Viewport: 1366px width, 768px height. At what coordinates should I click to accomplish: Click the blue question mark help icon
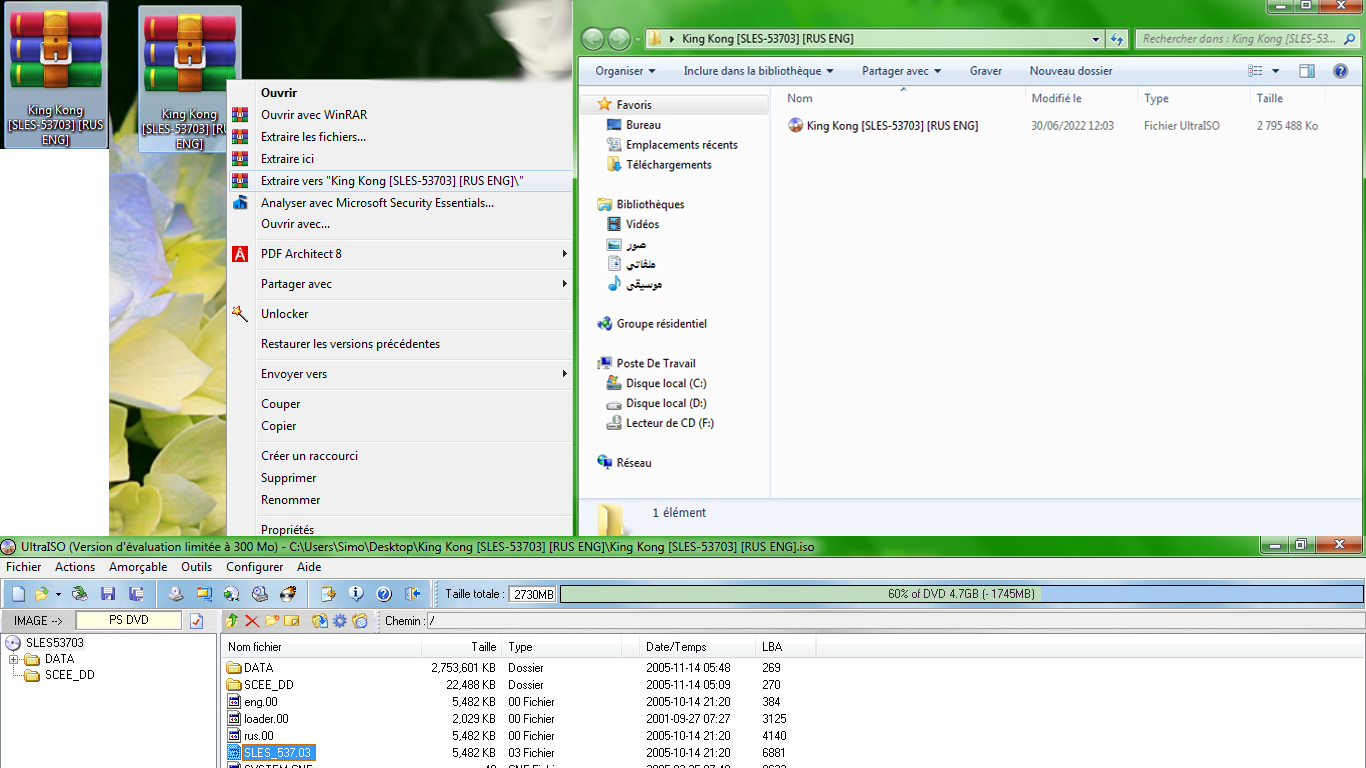coord(383,594)
